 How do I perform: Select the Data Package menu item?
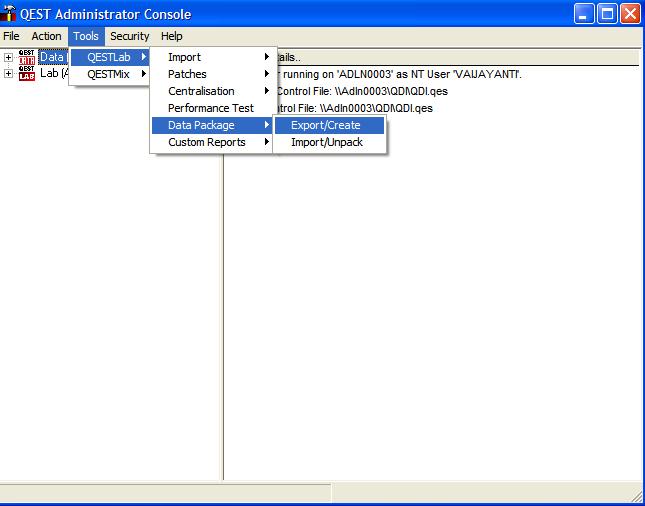(201, 125)
